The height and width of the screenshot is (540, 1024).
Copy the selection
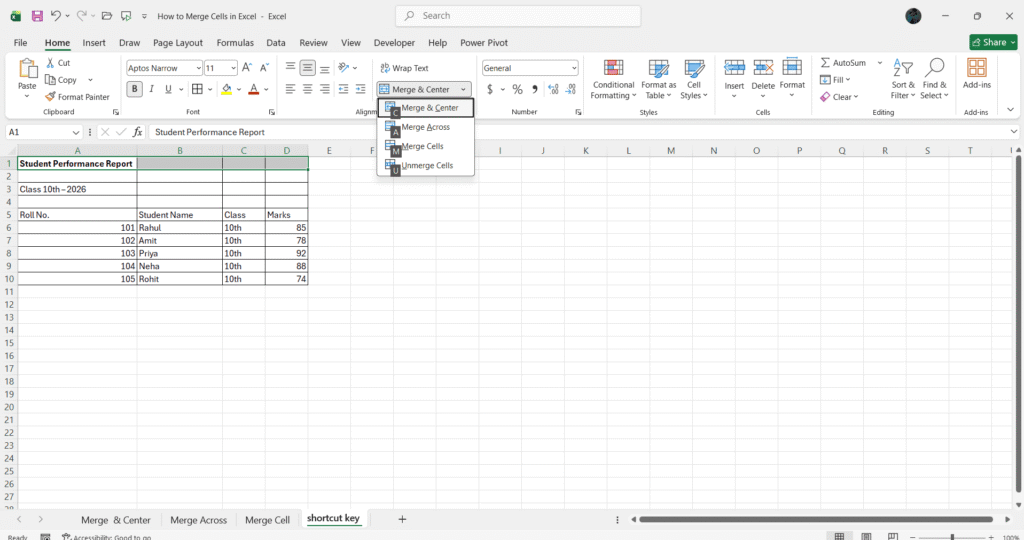click(61, 80)
